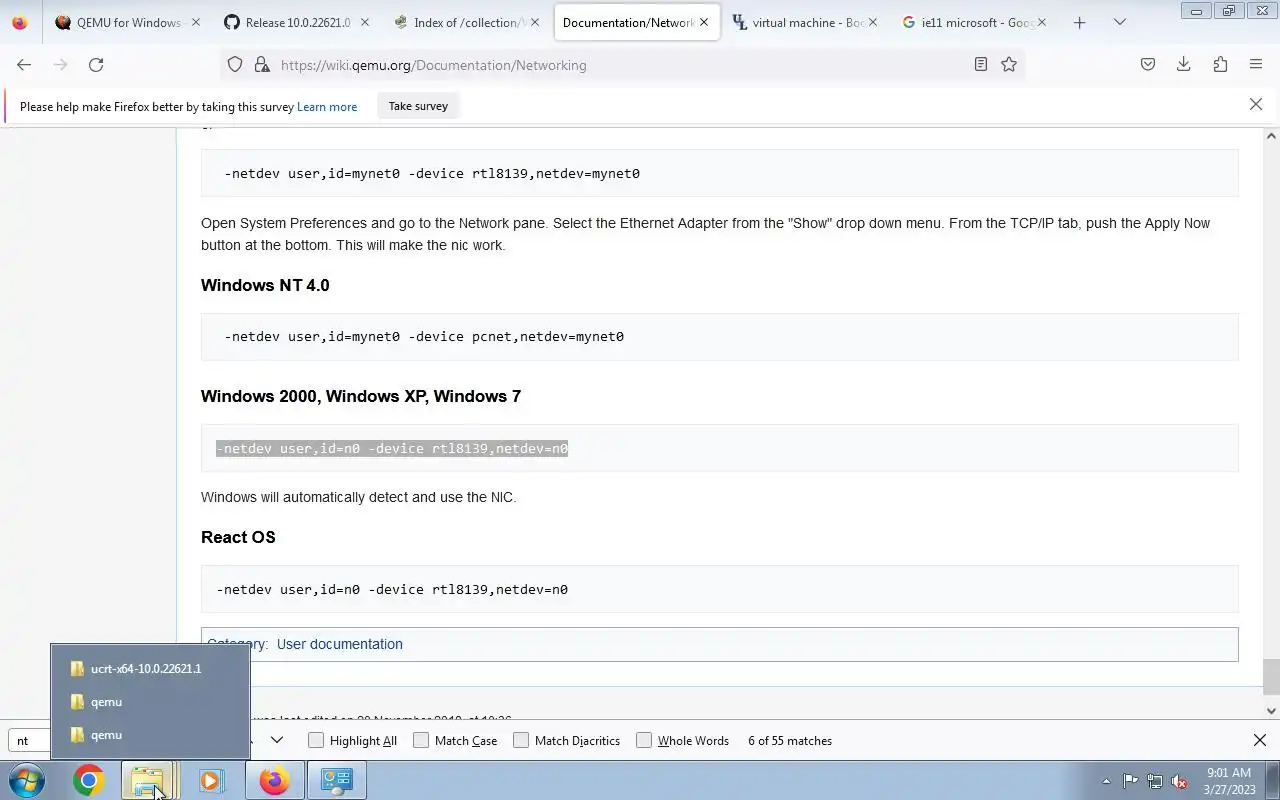Click the site security padlock icon
The height and width of the screenshot is (800, 1280).
point(262,65)
